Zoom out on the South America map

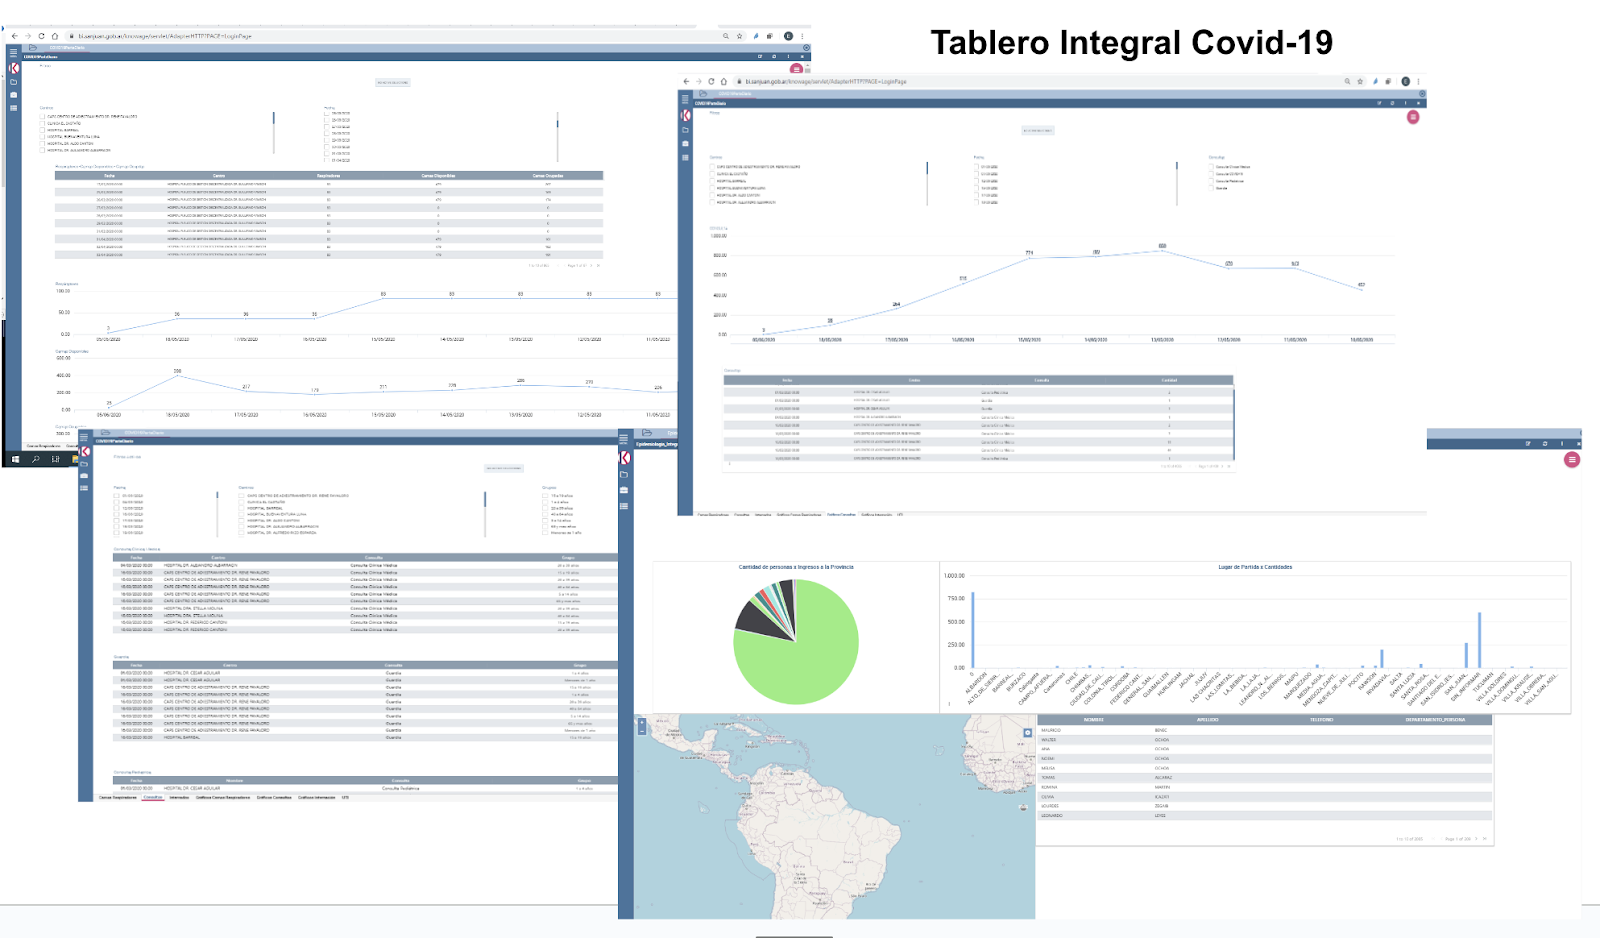pyautogui.click(x=642, y=731)
